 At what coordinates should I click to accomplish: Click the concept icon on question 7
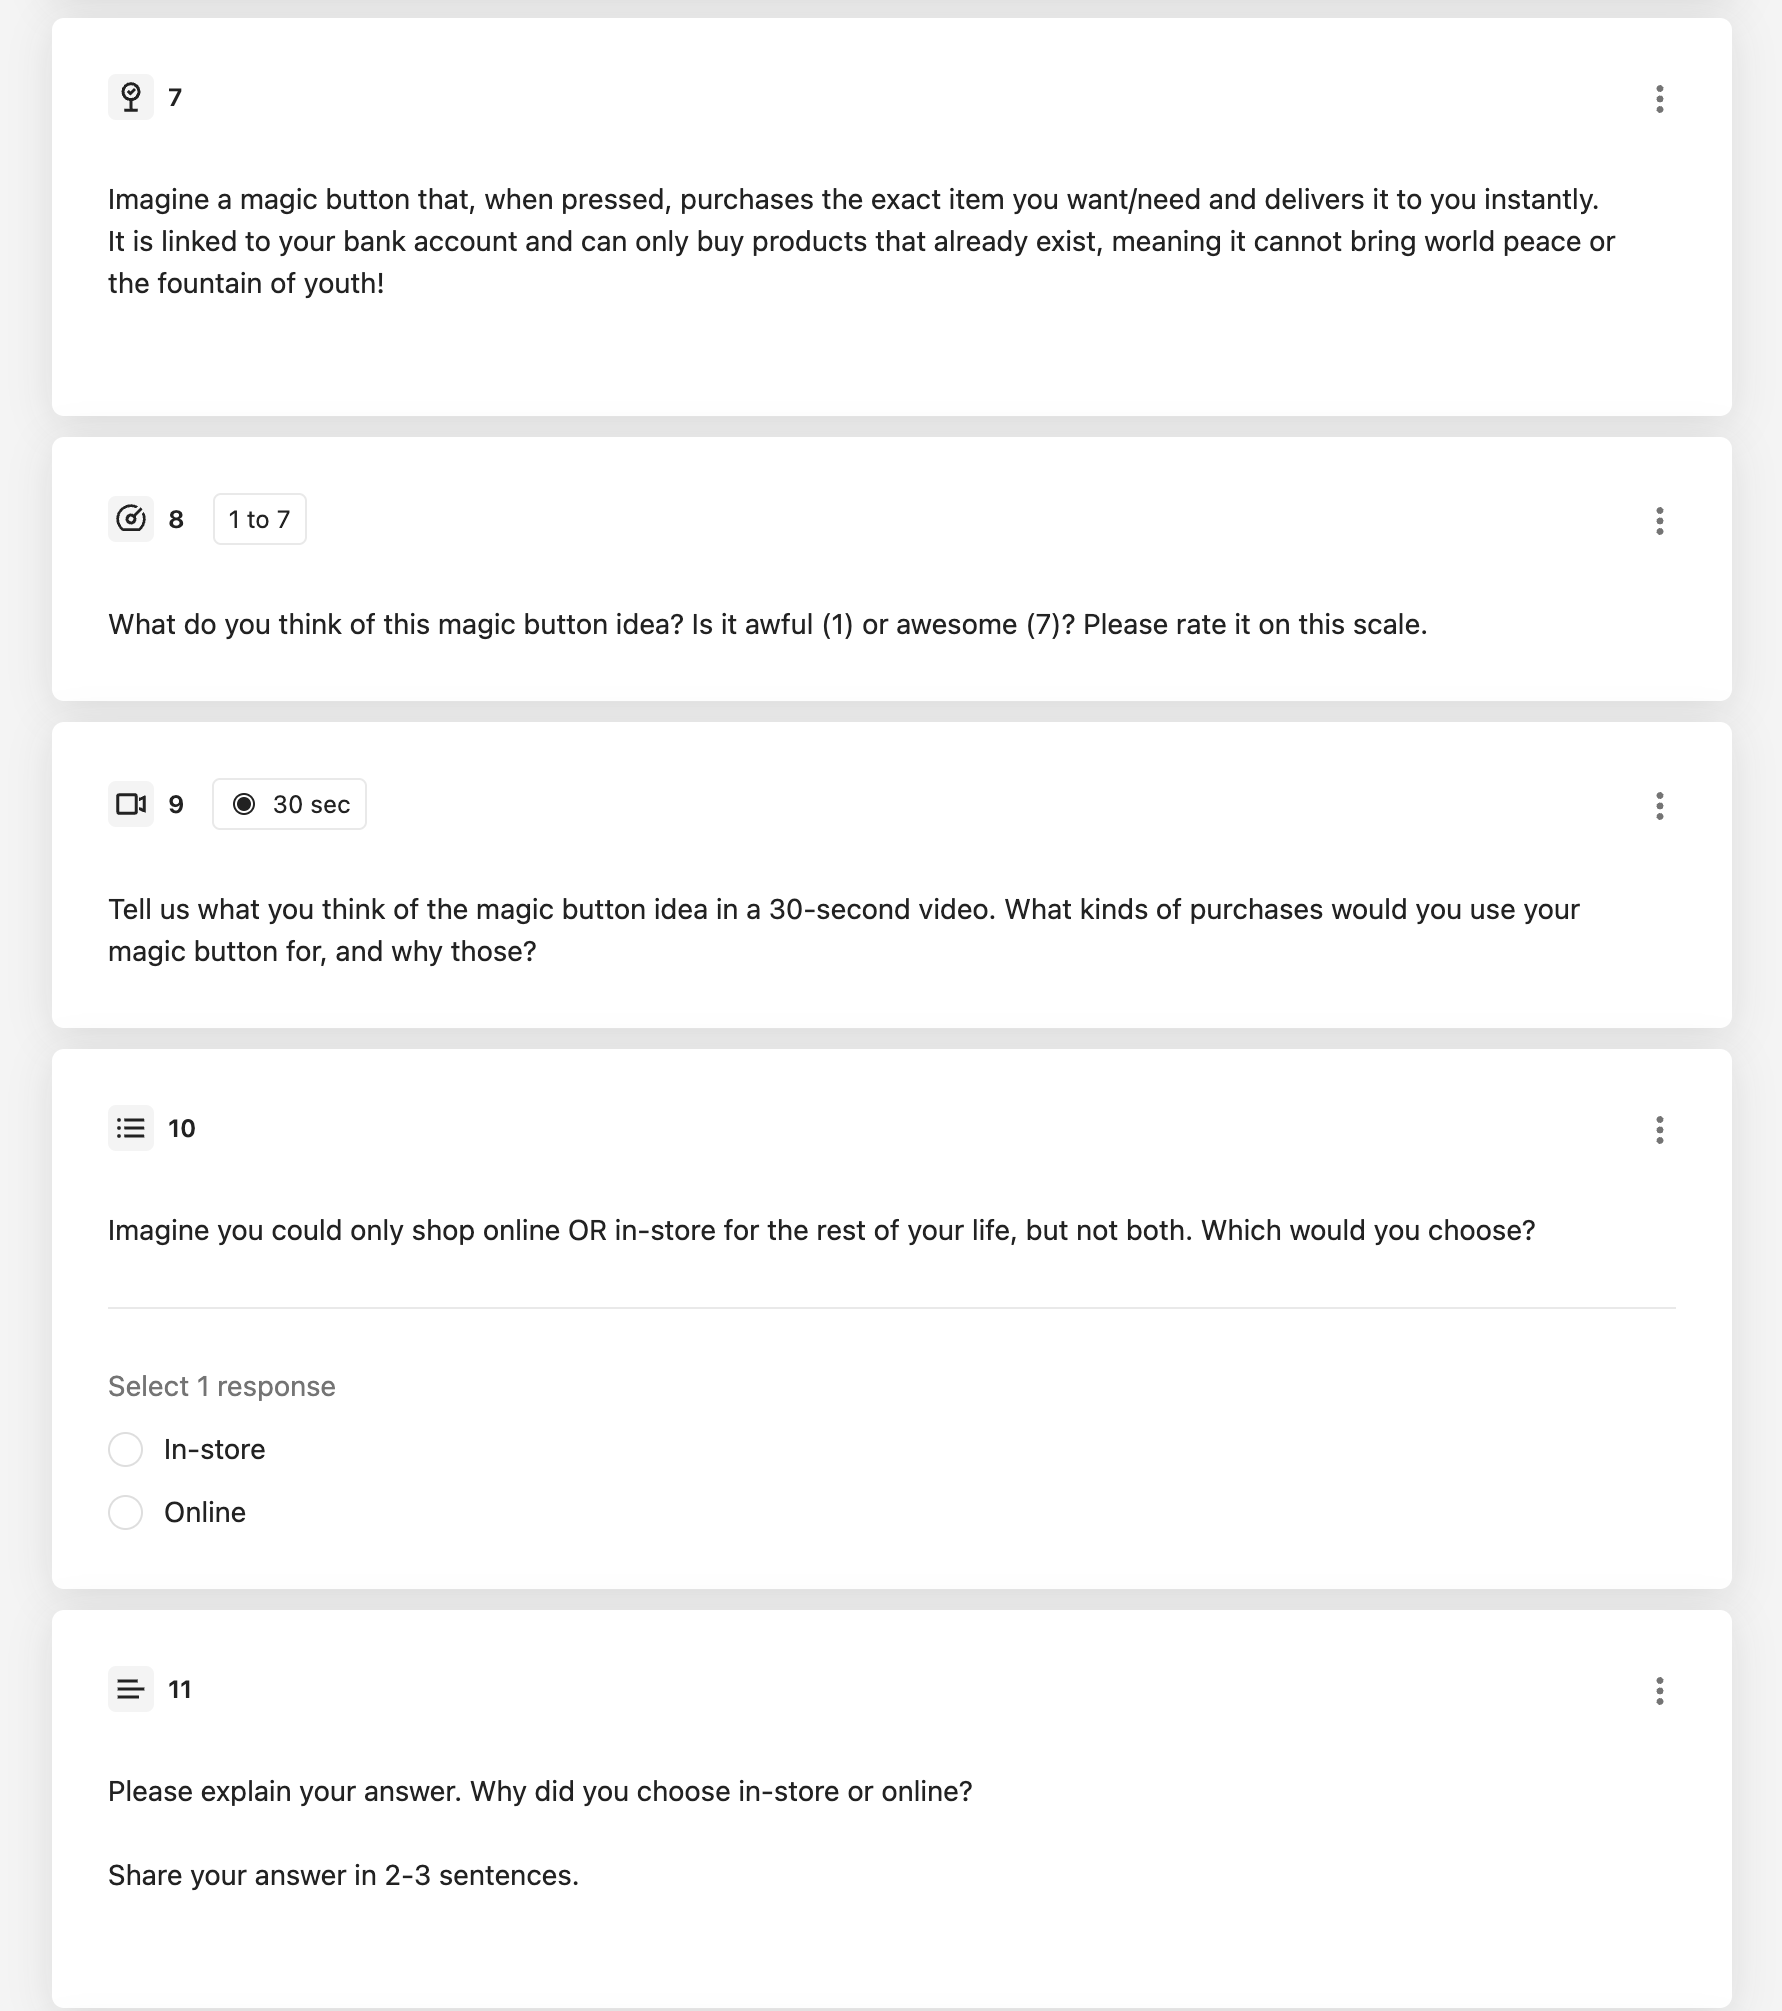coord(131,97)
